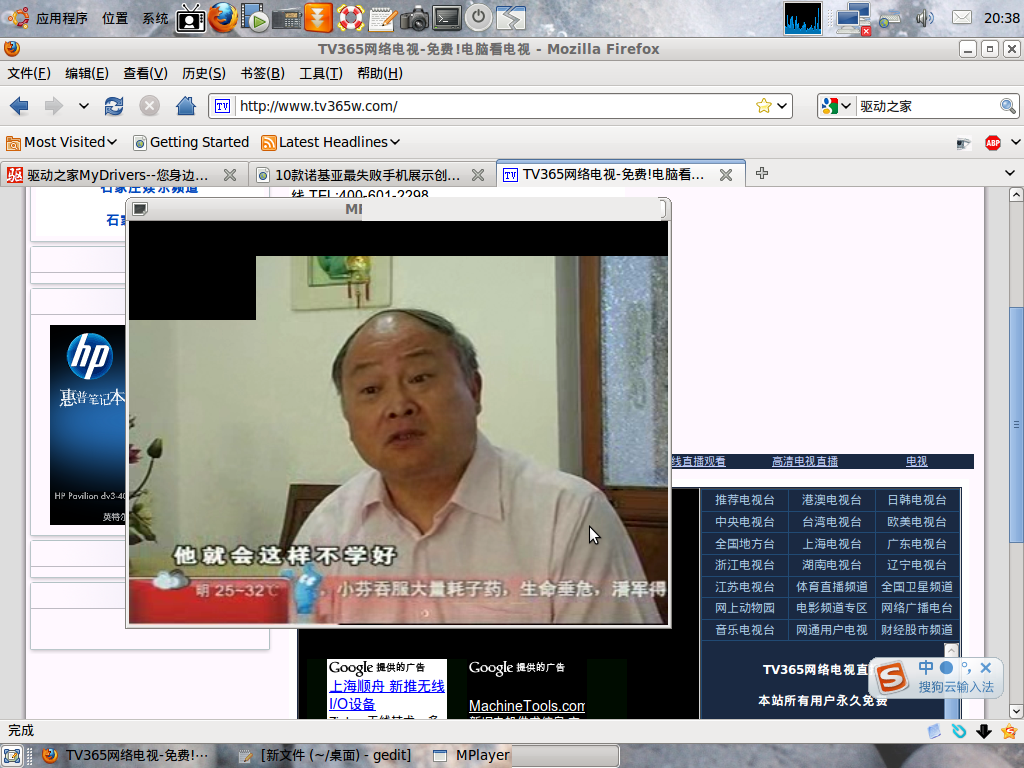Launch the movie player icon in the top panel

coord(255,18)
